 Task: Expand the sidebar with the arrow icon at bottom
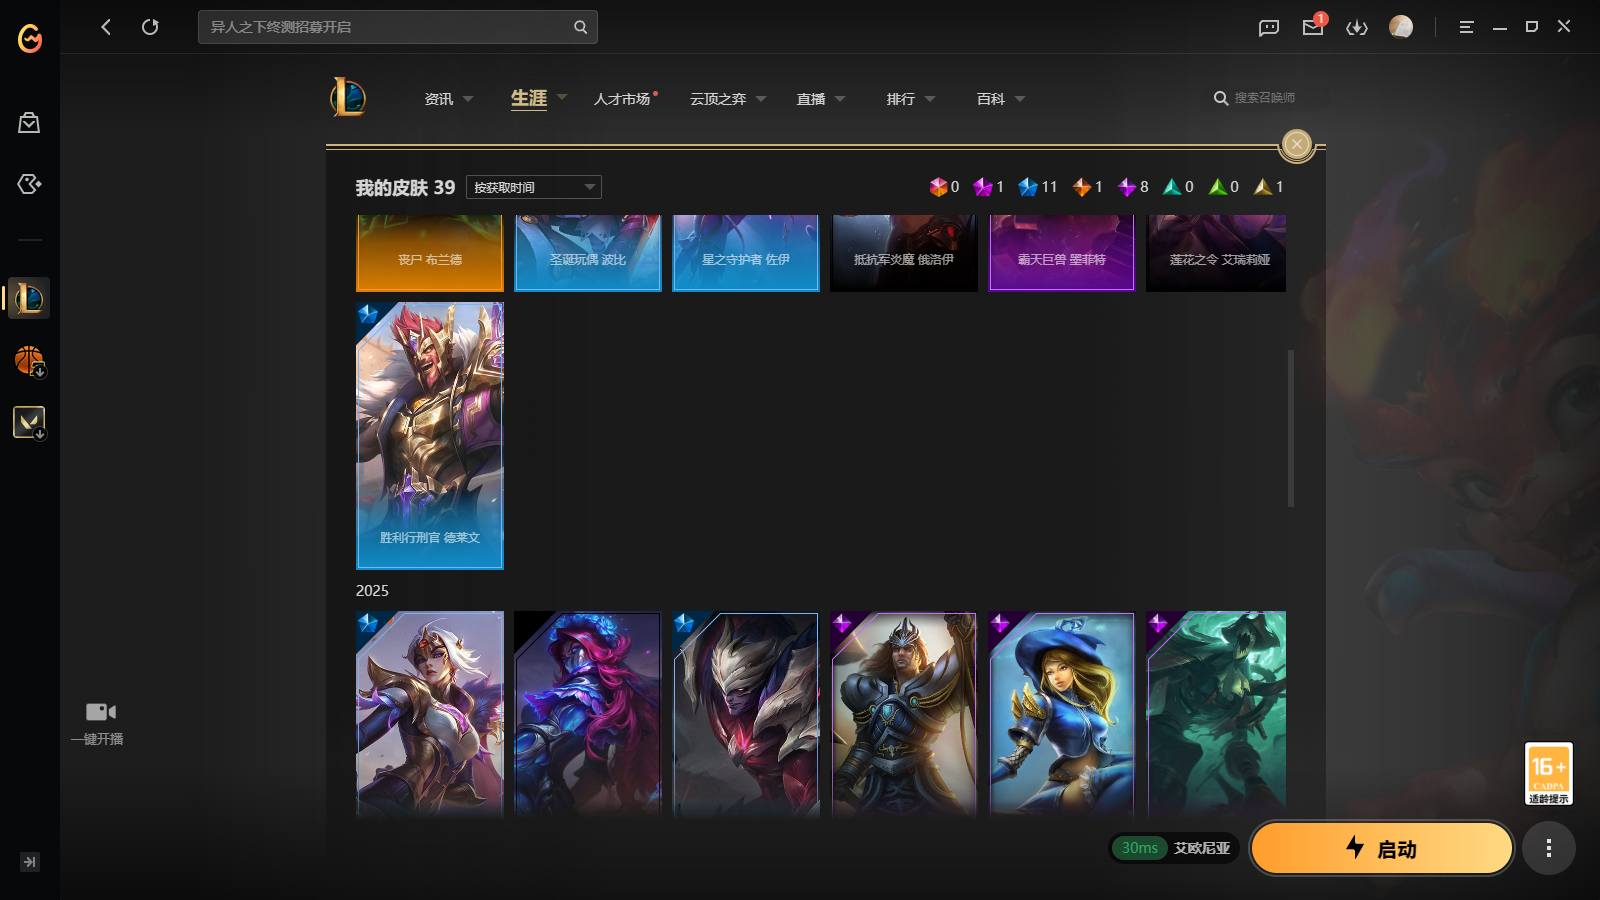coord(30,862)
